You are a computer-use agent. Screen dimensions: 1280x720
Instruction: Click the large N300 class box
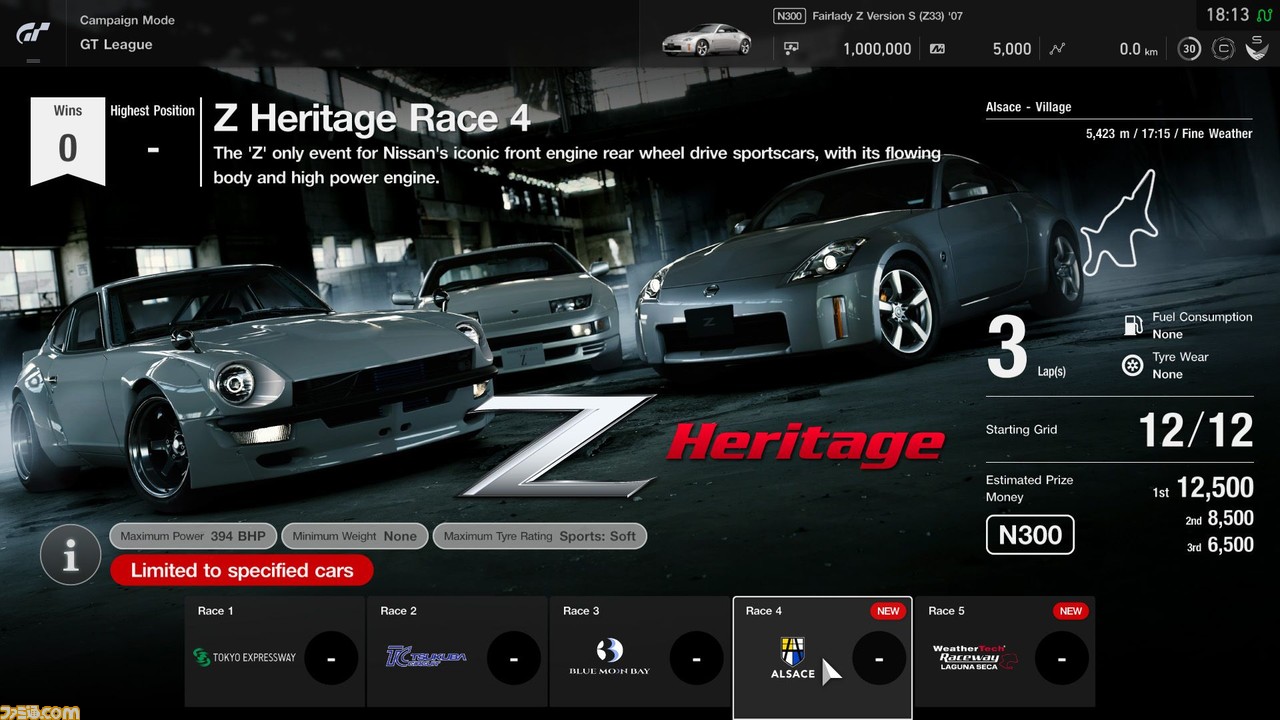1030,535
